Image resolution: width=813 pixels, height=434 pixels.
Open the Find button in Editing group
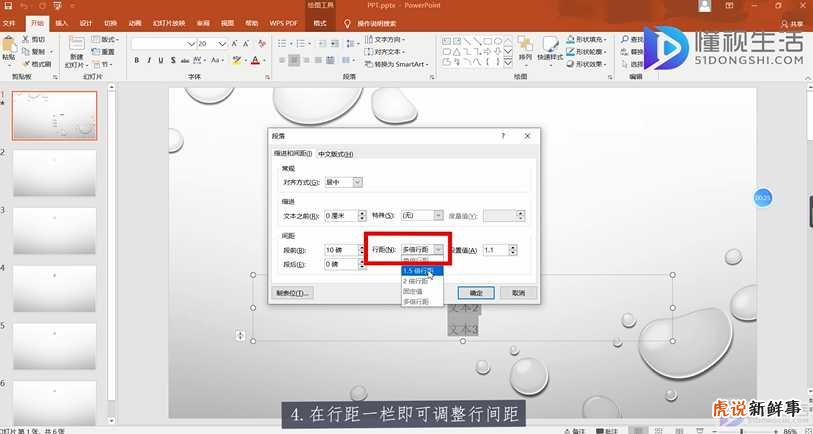(x=632, y=39)
